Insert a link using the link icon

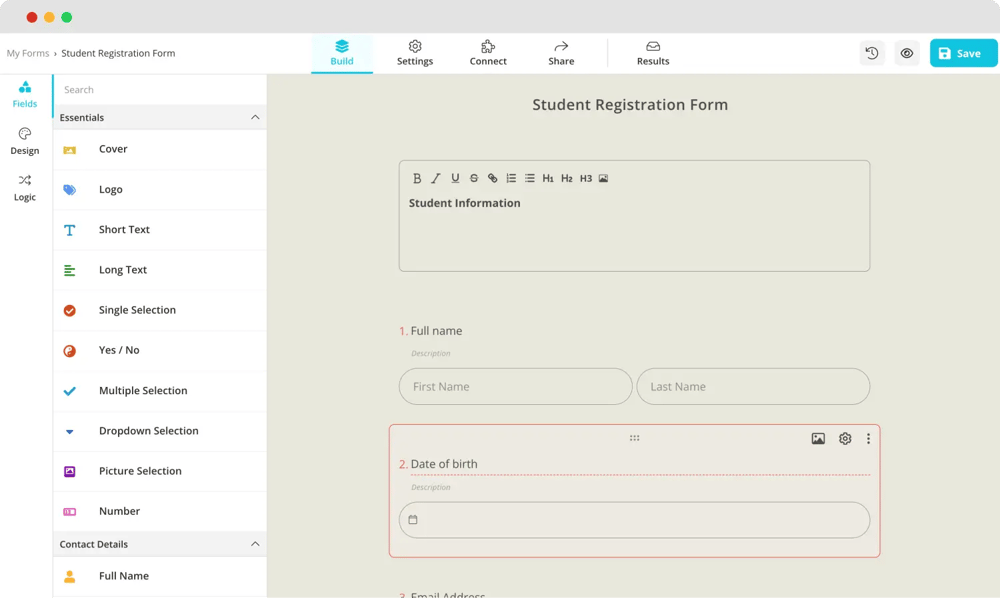pos(492,179)
